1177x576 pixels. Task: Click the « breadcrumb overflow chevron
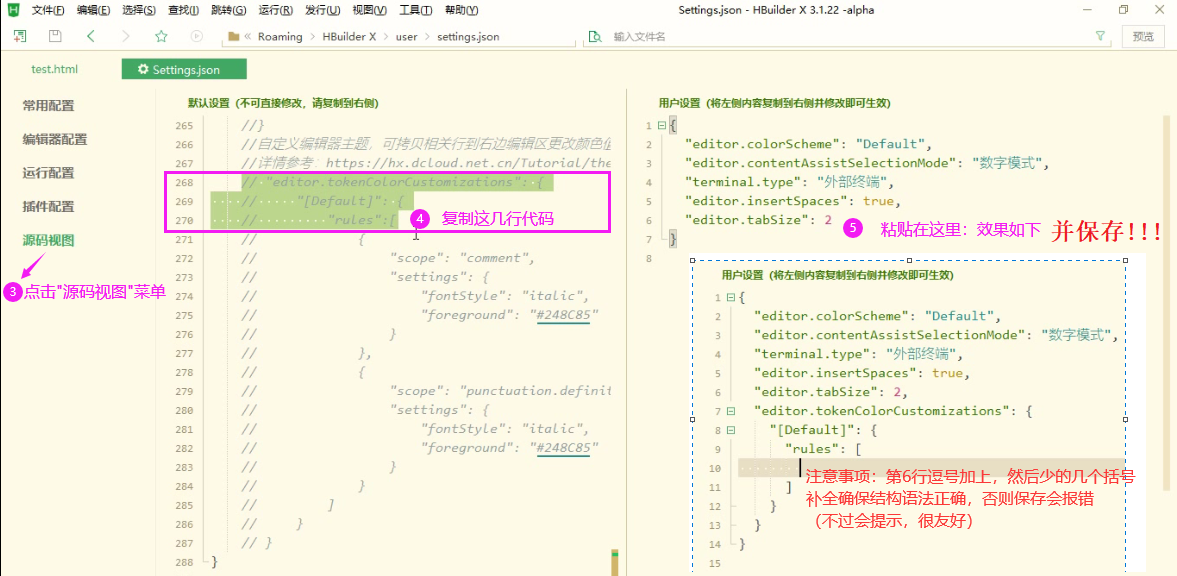[x=248, y=36]
